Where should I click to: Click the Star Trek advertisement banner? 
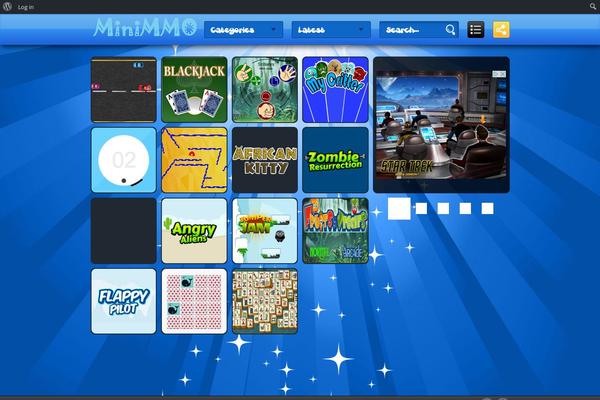pos(441,125)
